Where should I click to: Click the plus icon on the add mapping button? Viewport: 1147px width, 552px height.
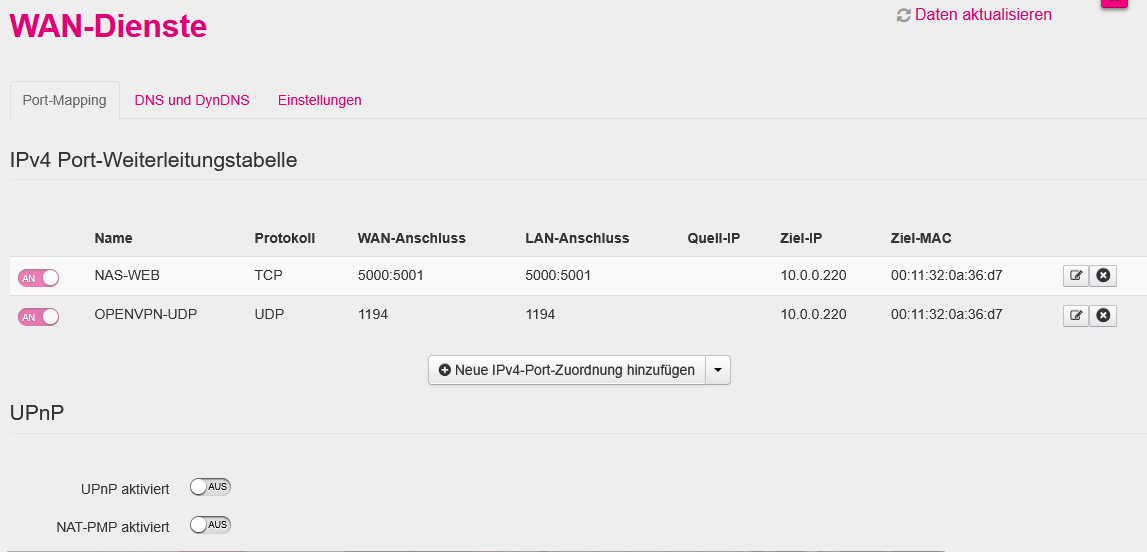[445, 370]
